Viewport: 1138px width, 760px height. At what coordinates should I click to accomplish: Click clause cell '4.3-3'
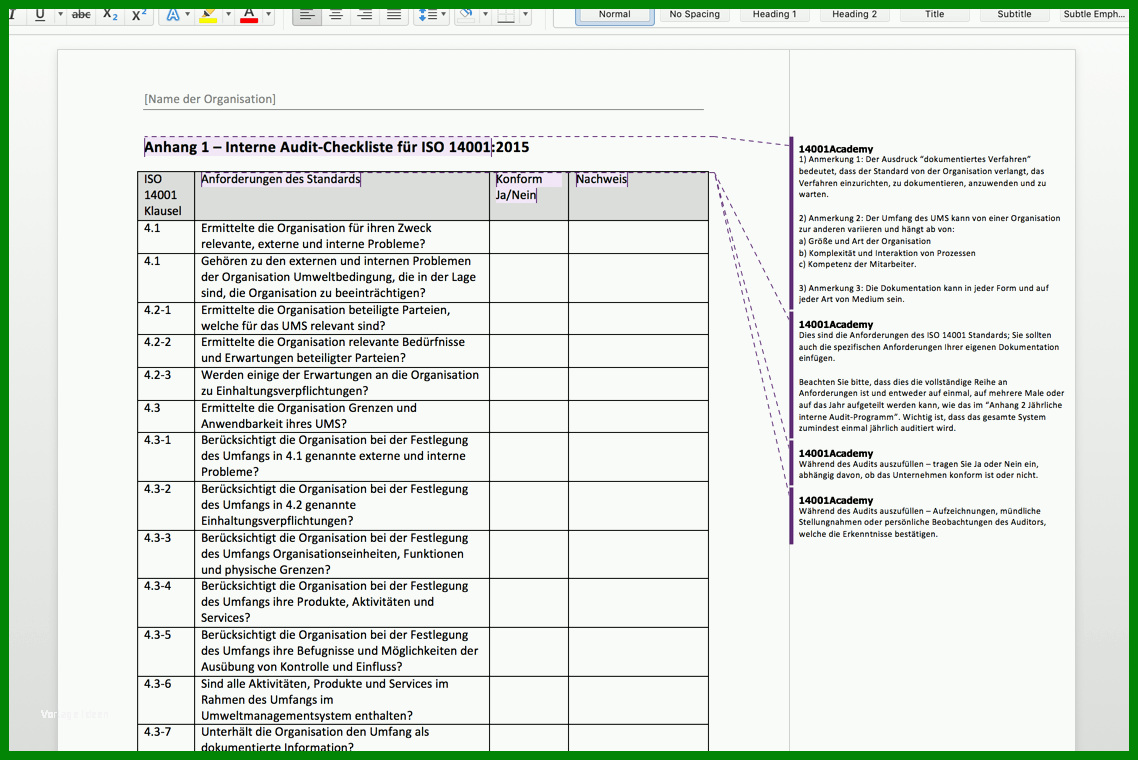[166, 554]
